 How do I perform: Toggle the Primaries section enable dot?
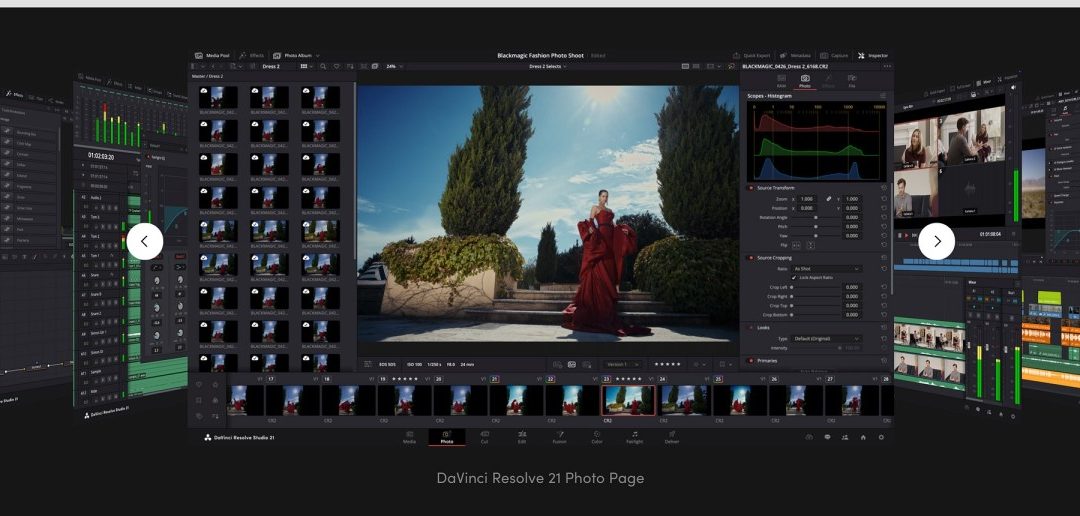tap(751, 360)
